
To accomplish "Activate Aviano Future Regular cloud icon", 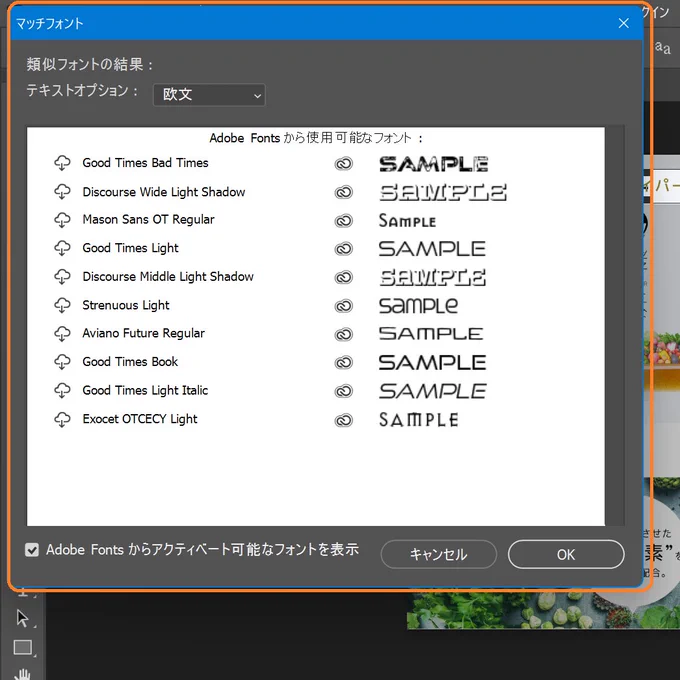I will tap(62, 333).
